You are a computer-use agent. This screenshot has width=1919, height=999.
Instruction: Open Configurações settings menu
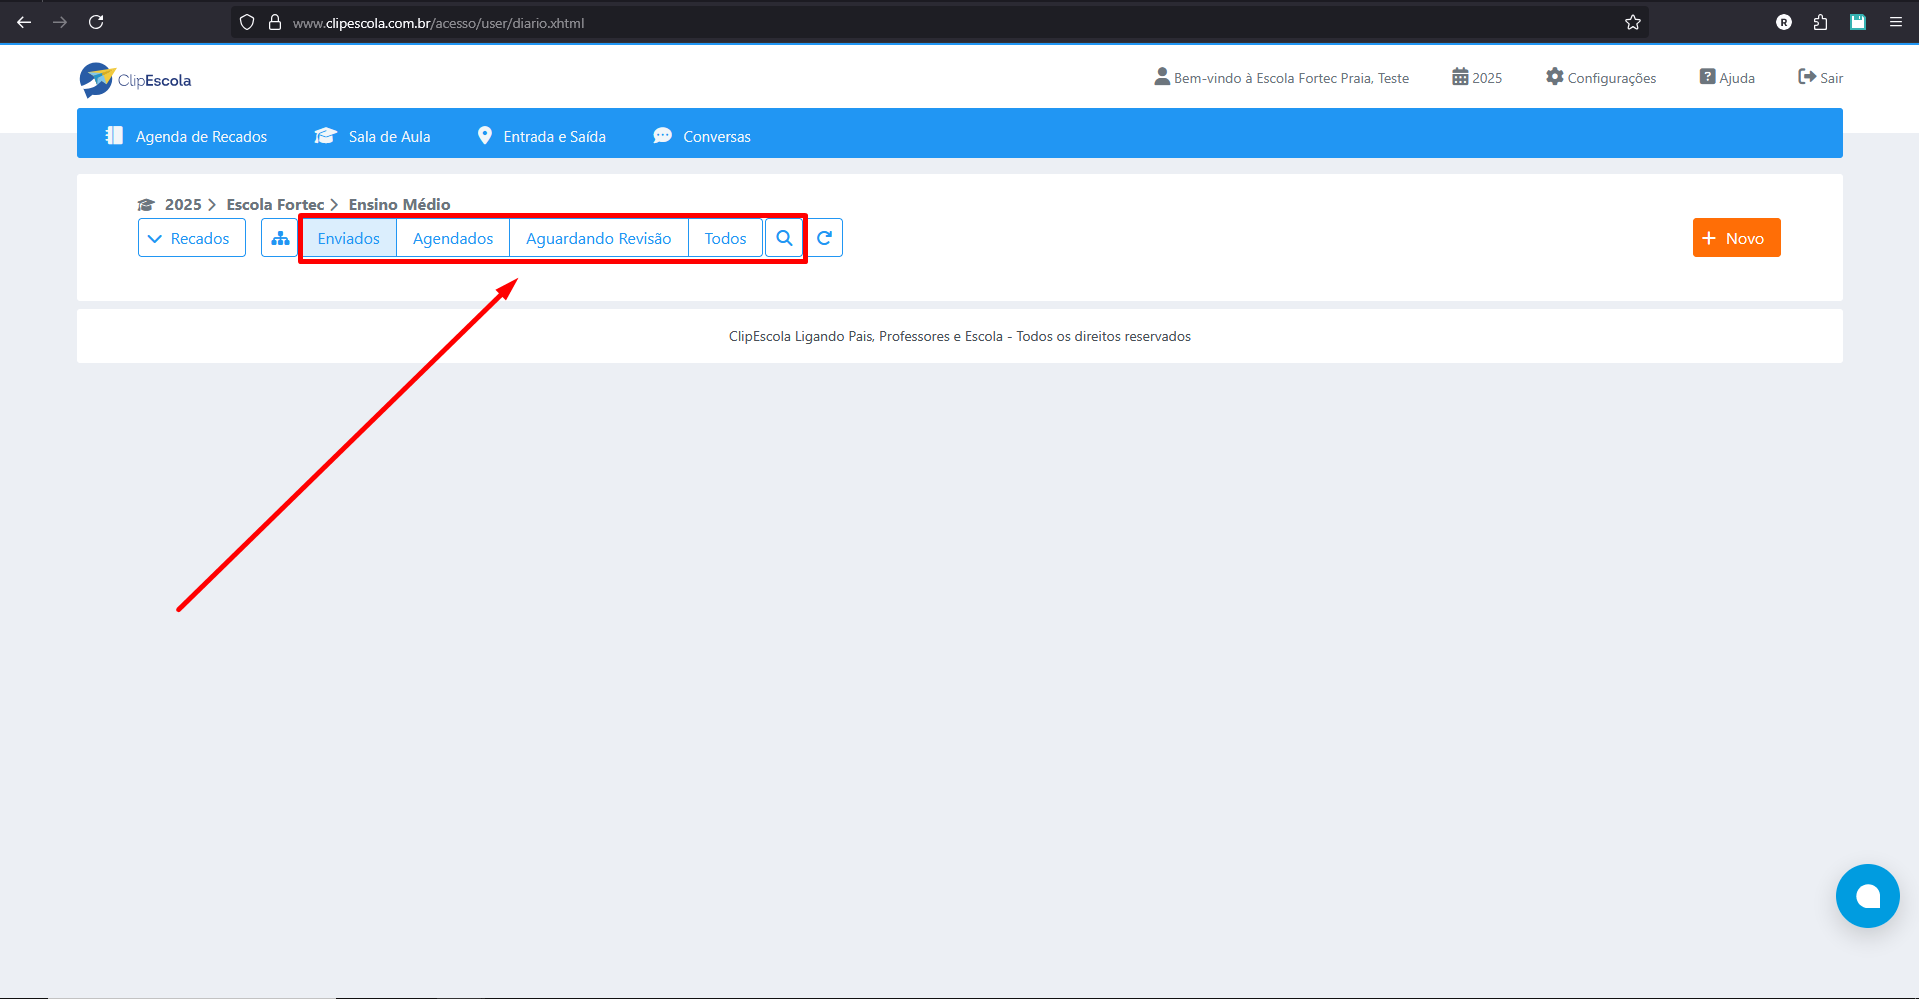1601,78
